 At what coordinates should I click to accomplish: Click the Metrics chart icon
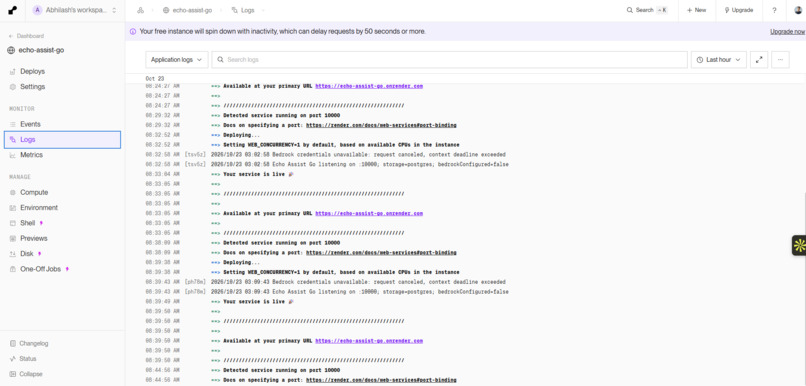pyautogui.click(x=13, y=155)
